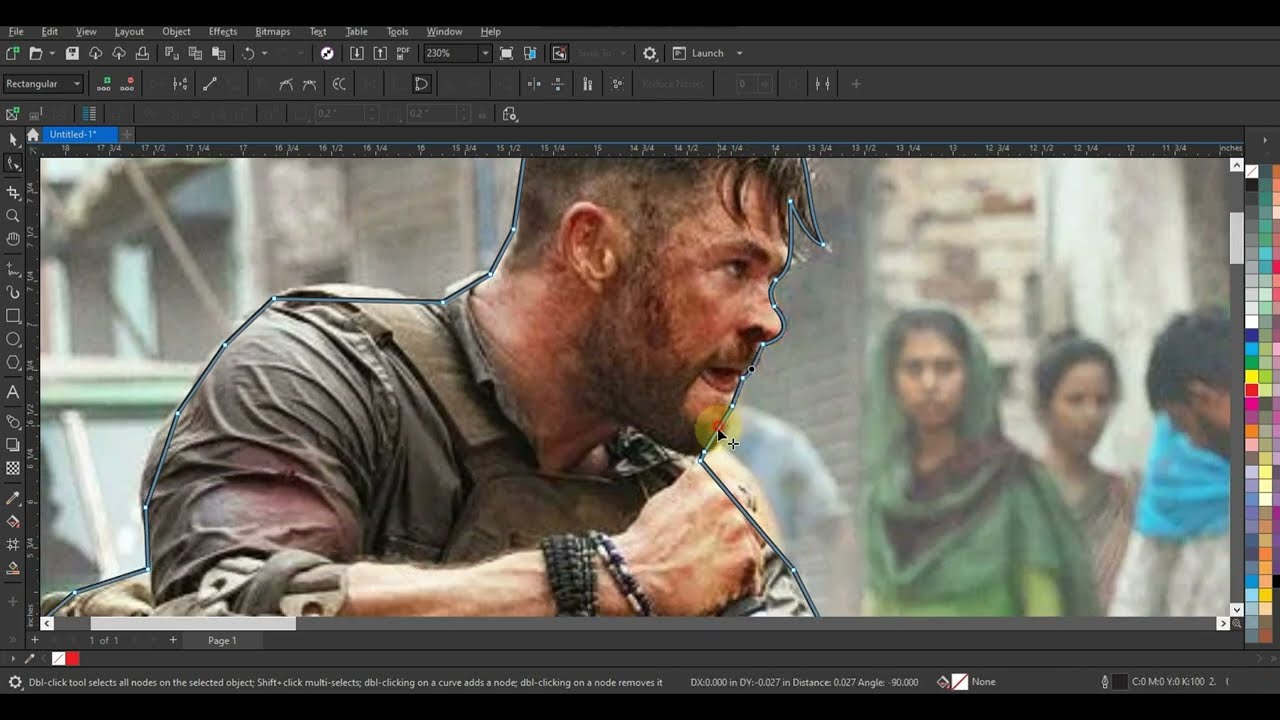Select the Zoom tool magnifier
The height and width of the screenshot is (720, 1280).
(x=13, y=215)
